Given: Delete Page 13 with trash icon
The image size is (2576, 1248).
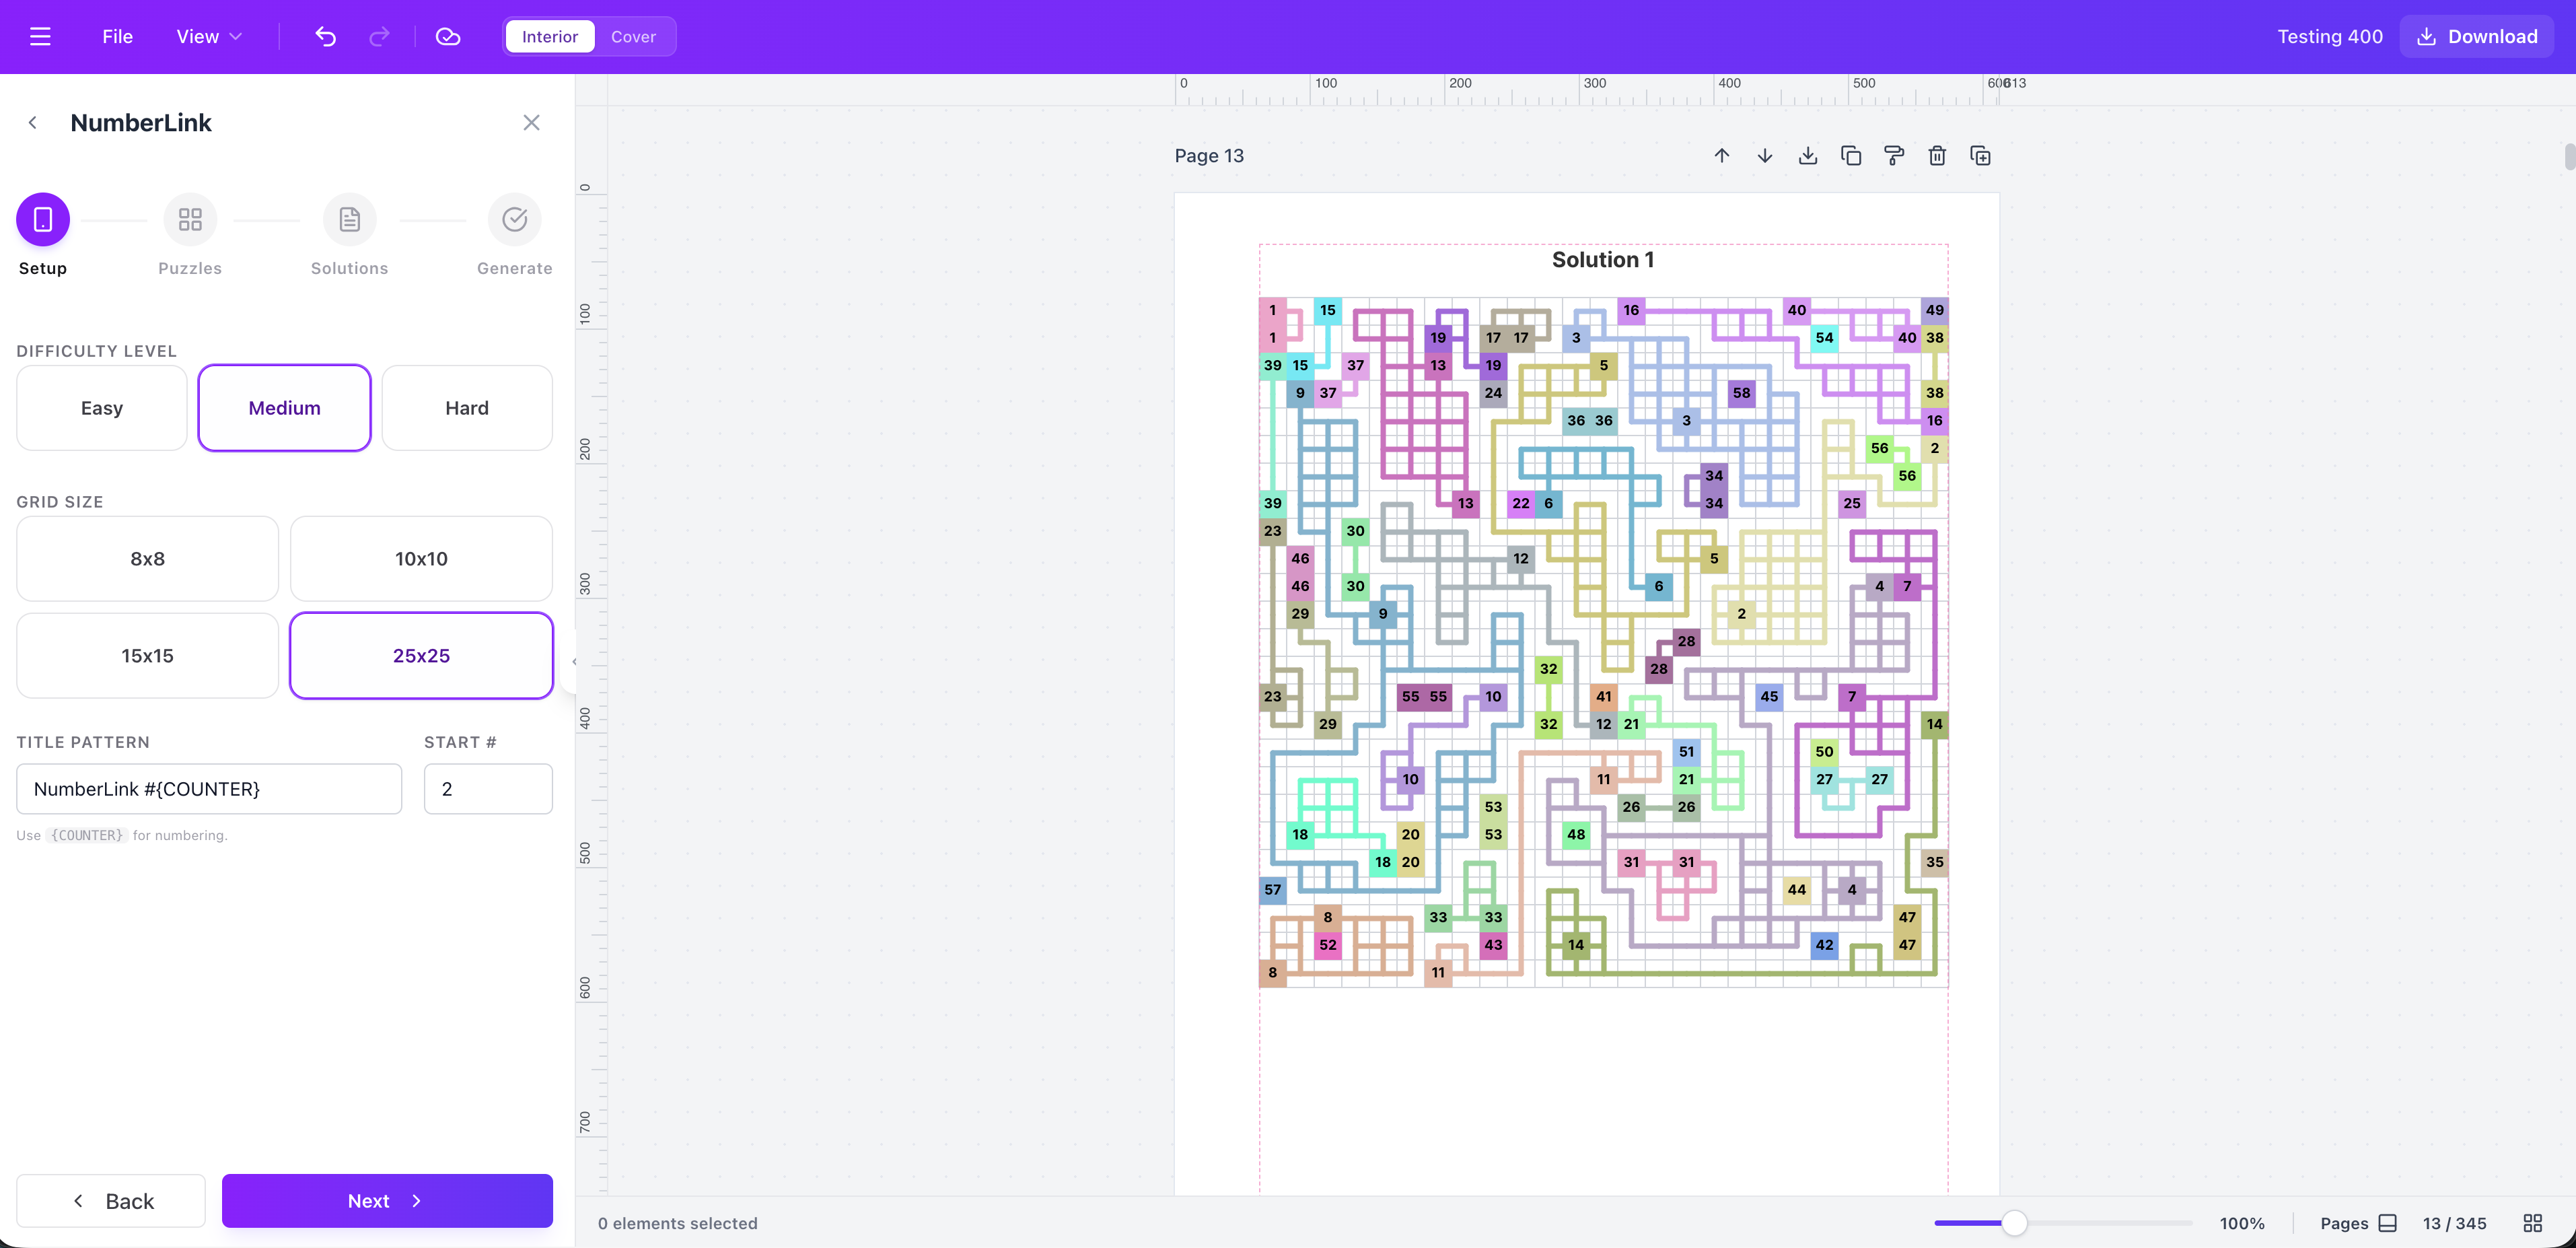Looking at the screenshot, I should 1936,156.
